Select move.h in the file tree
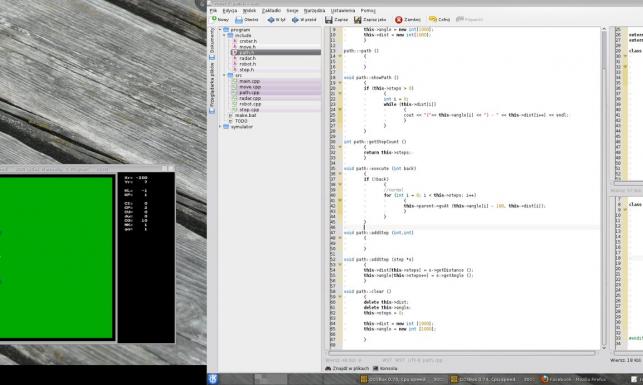The width and height of the screenshot is (643, 385). 247,47
